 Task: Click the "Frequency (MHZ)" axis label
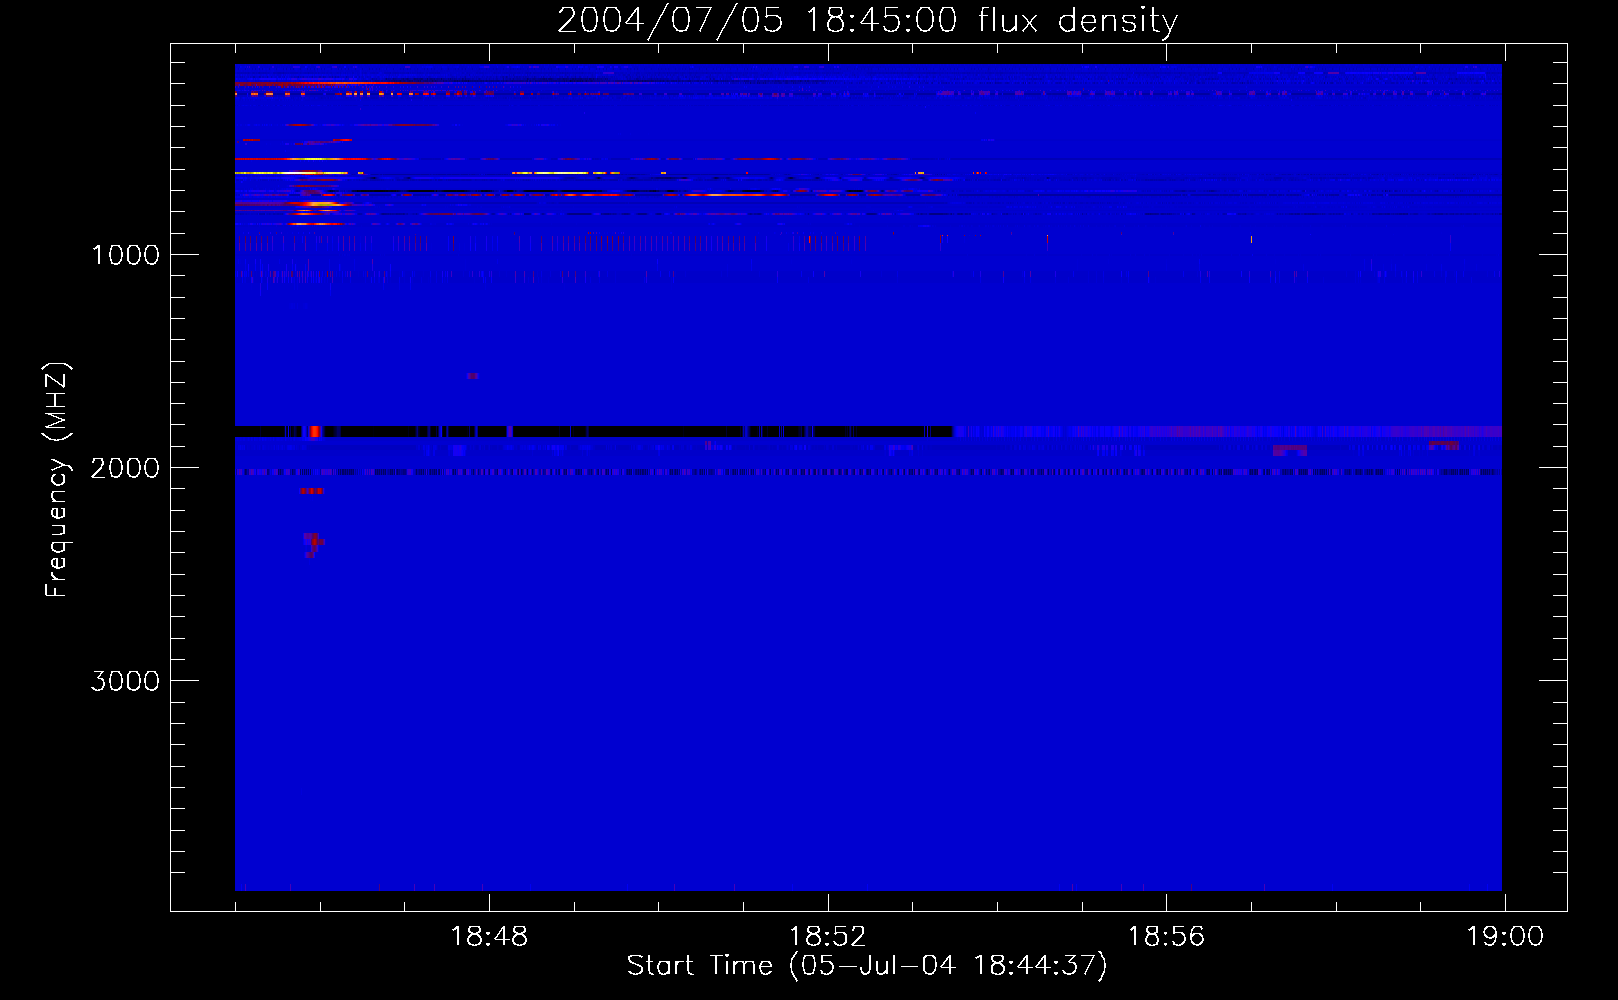tap(57, 480)
